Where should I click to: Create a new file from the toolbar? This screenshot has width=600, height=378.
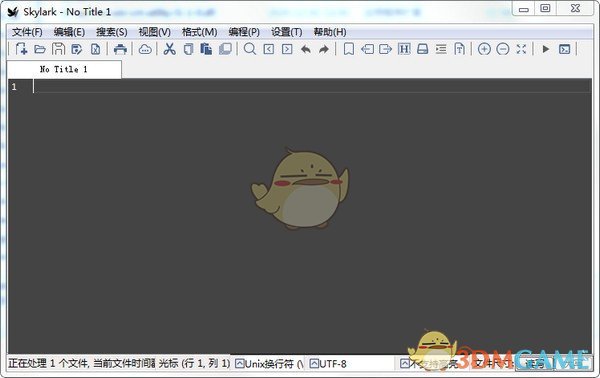point(21,49)
